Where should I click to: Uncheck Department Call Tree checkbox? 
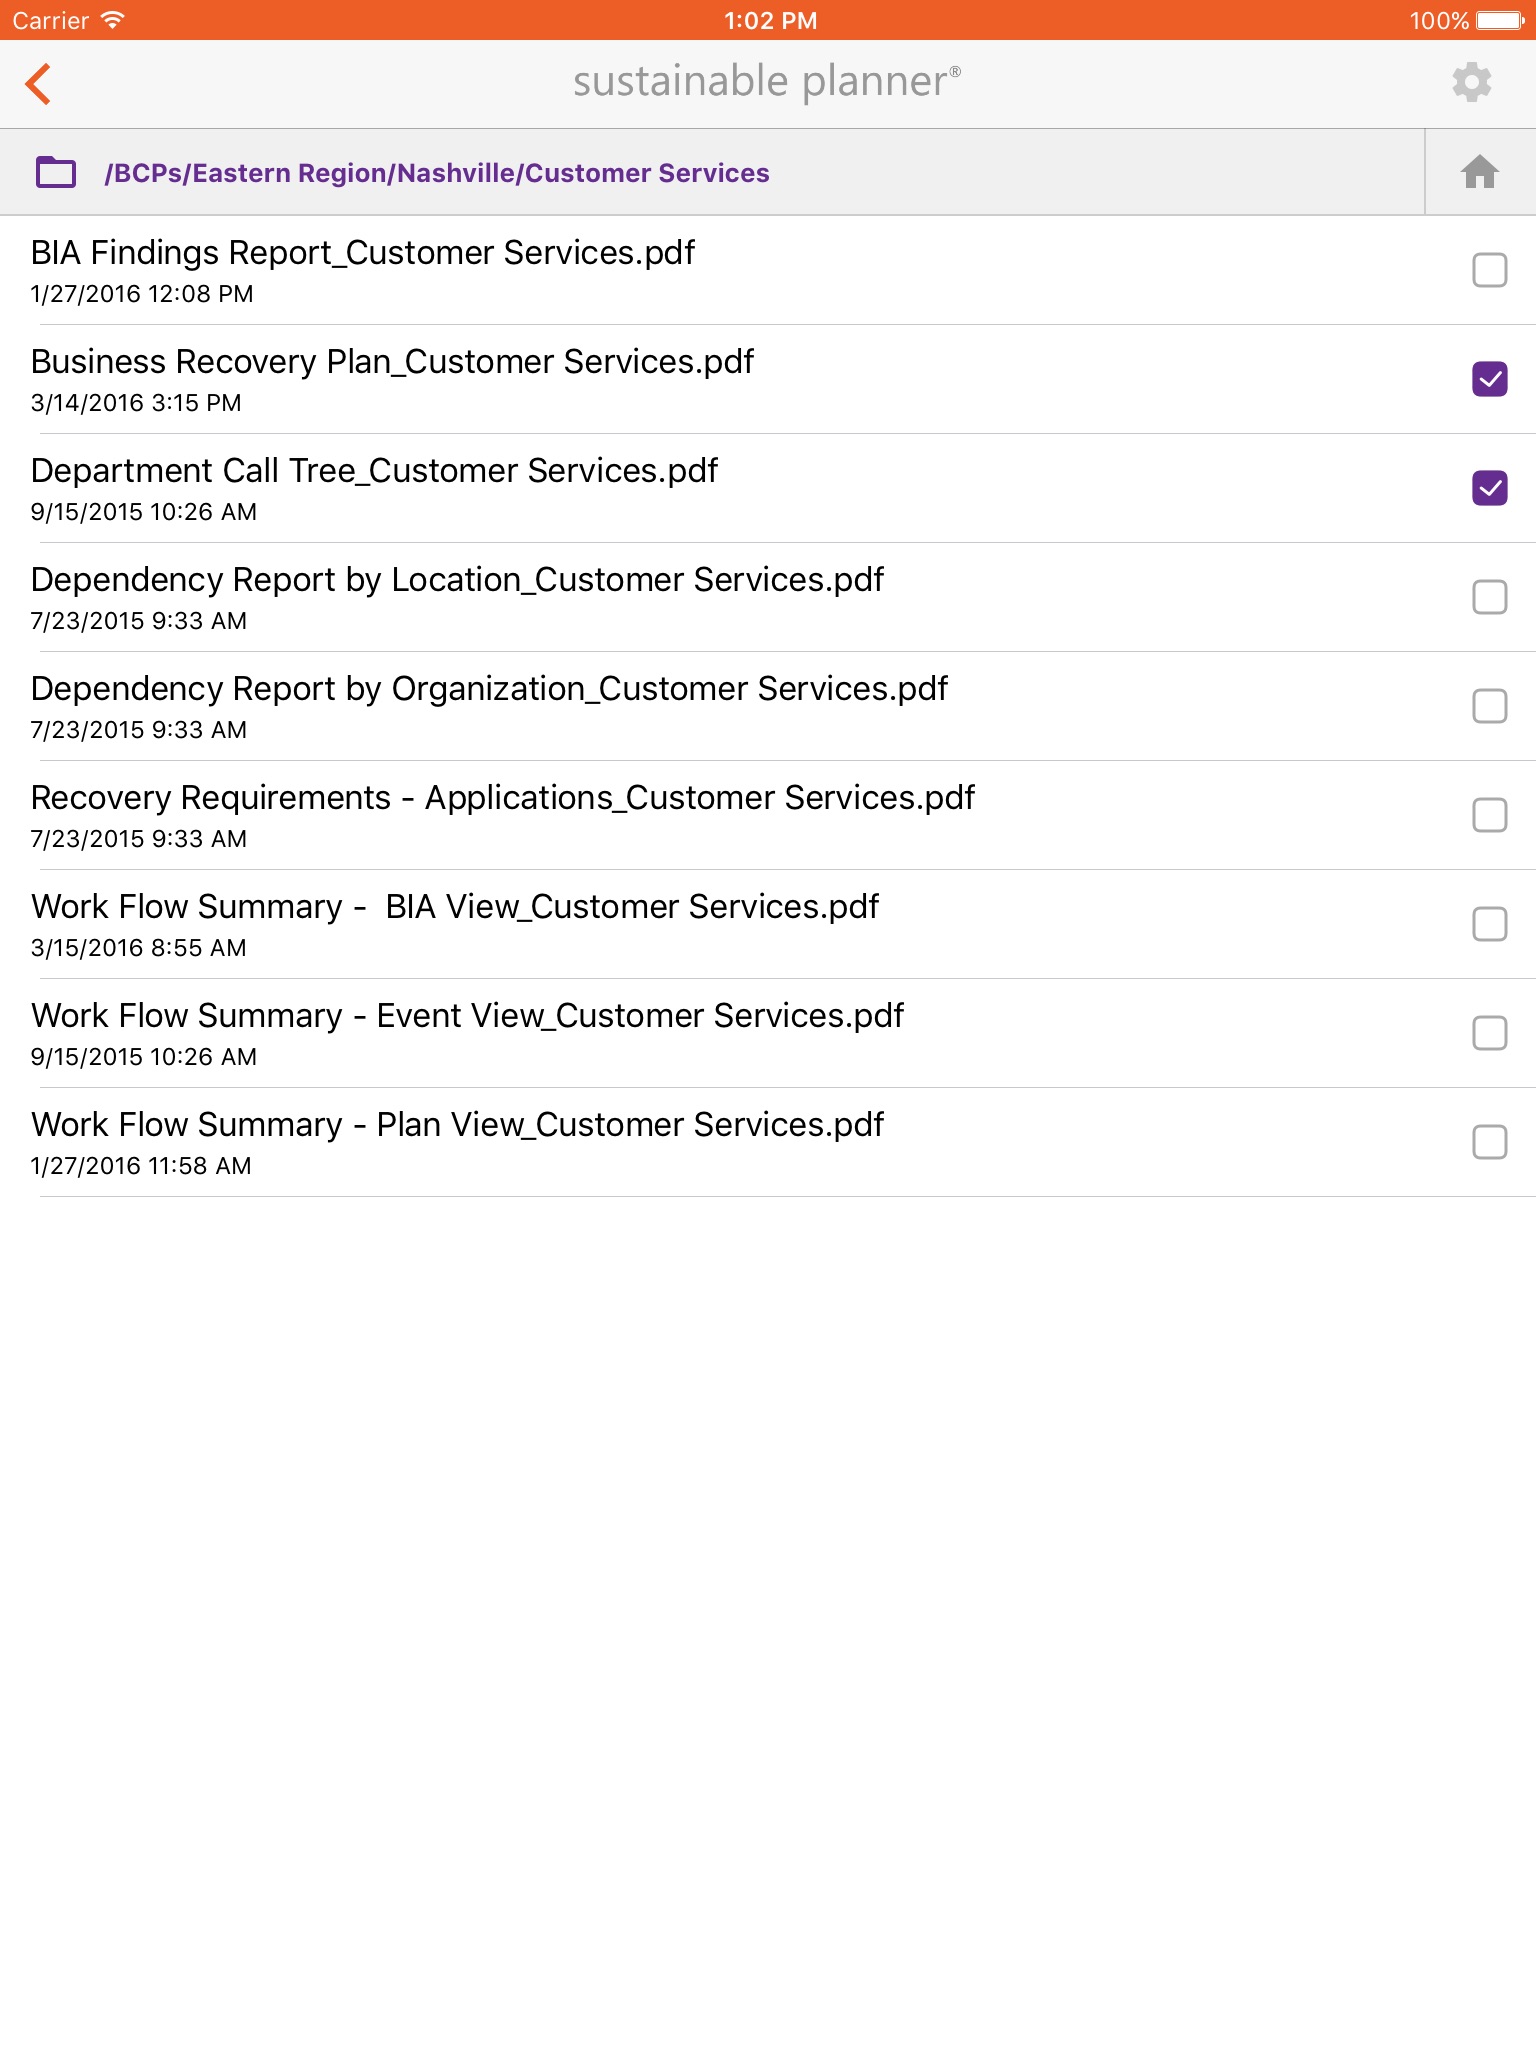pyautogui.click(x=1489, y=488)
